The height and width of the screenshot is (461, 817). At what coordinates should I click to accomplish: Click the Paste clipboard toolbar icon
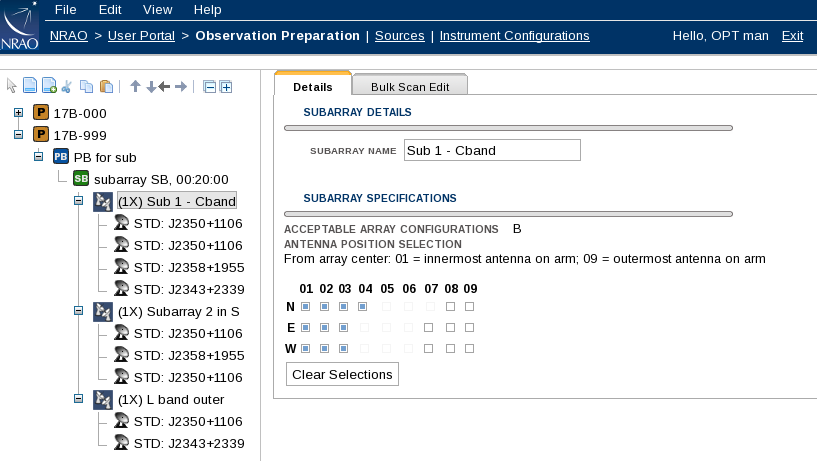(x=106, y=87)
